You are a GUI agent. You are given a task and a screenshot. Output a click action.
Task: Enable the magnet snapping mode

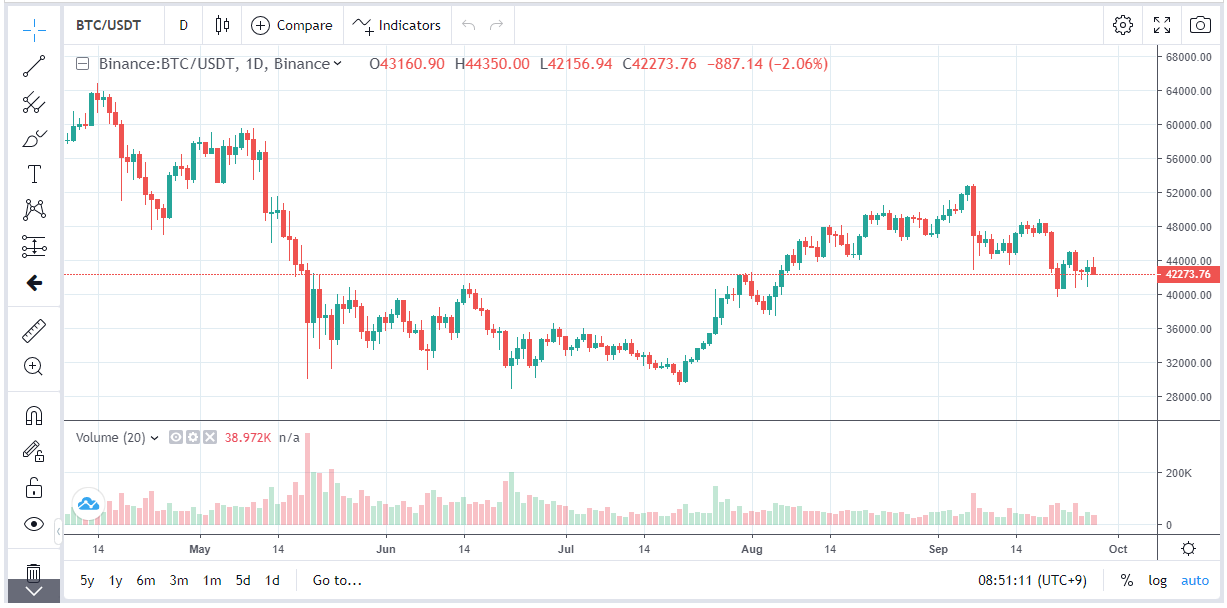[x=34, y=415]
